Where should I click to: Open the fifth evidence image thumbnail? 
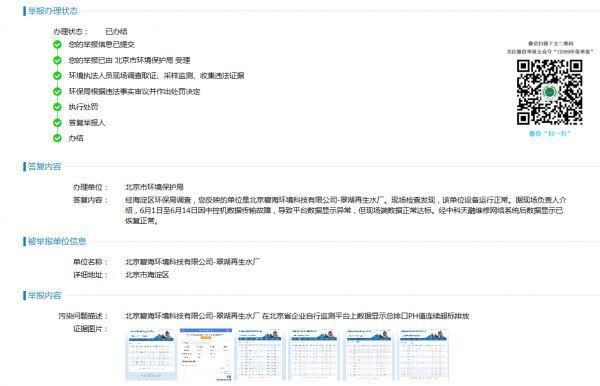click(368, 354)
